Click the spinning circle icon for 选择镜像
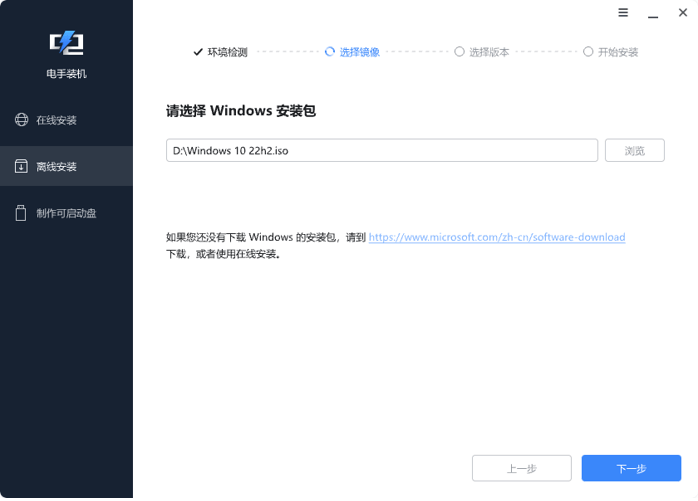This screenshot has height=501, width=698. (330, 52)
